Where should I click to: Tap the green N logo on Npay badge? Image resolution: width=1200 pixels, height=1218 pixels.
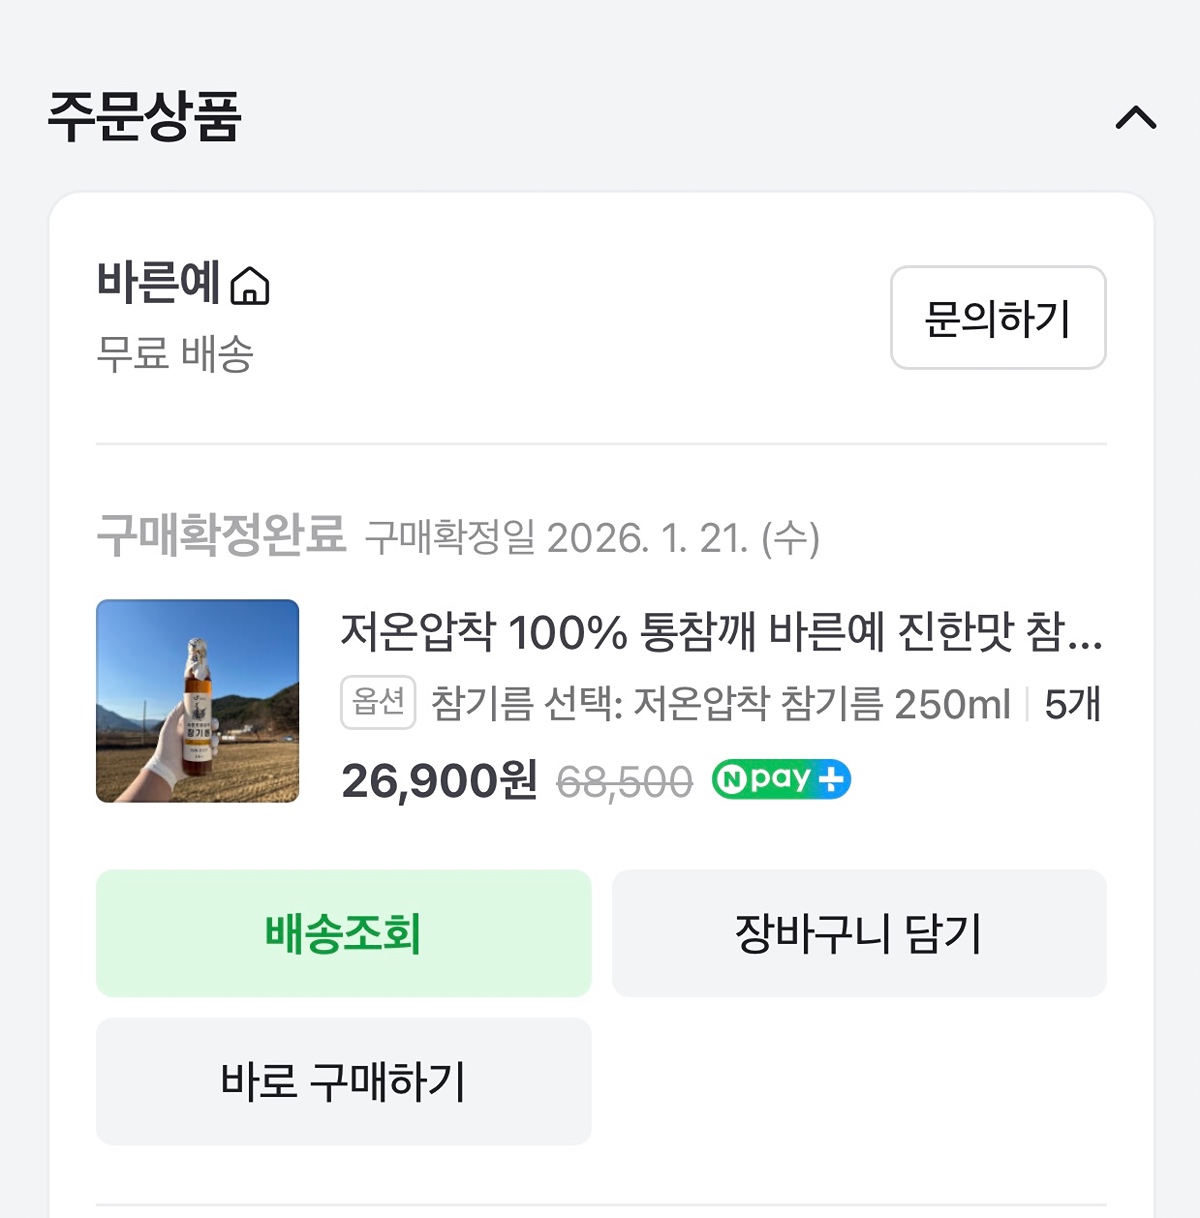(x=733, y=780)
